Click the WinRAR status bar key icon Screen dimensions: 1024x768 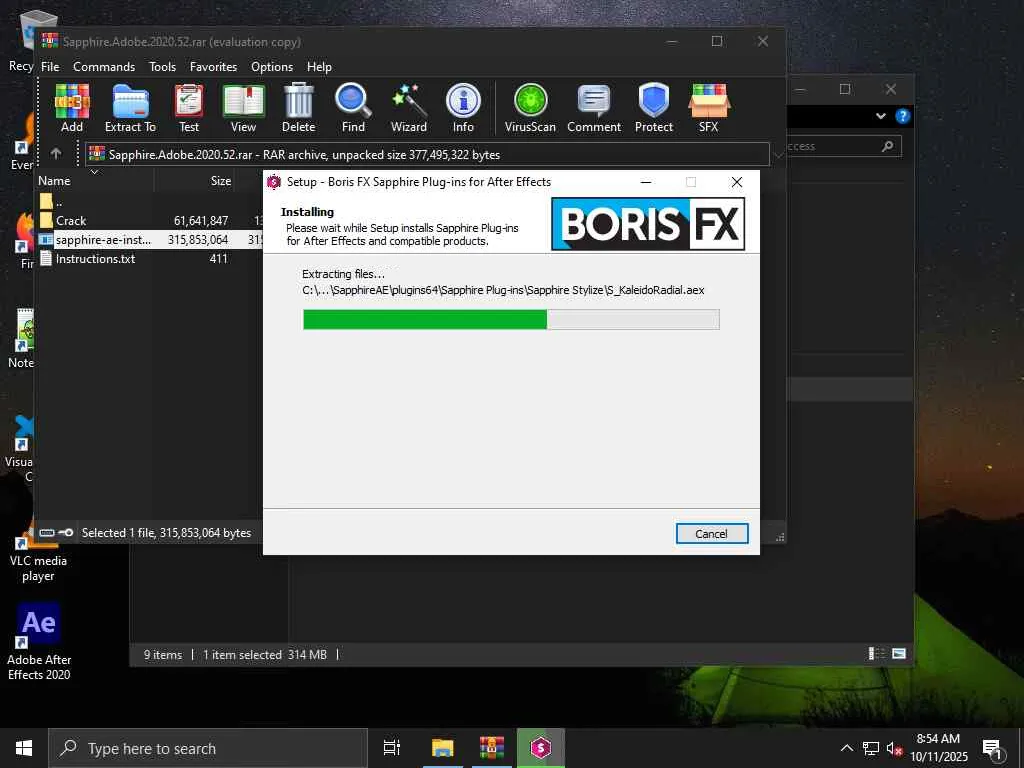(x=65, y=533)
